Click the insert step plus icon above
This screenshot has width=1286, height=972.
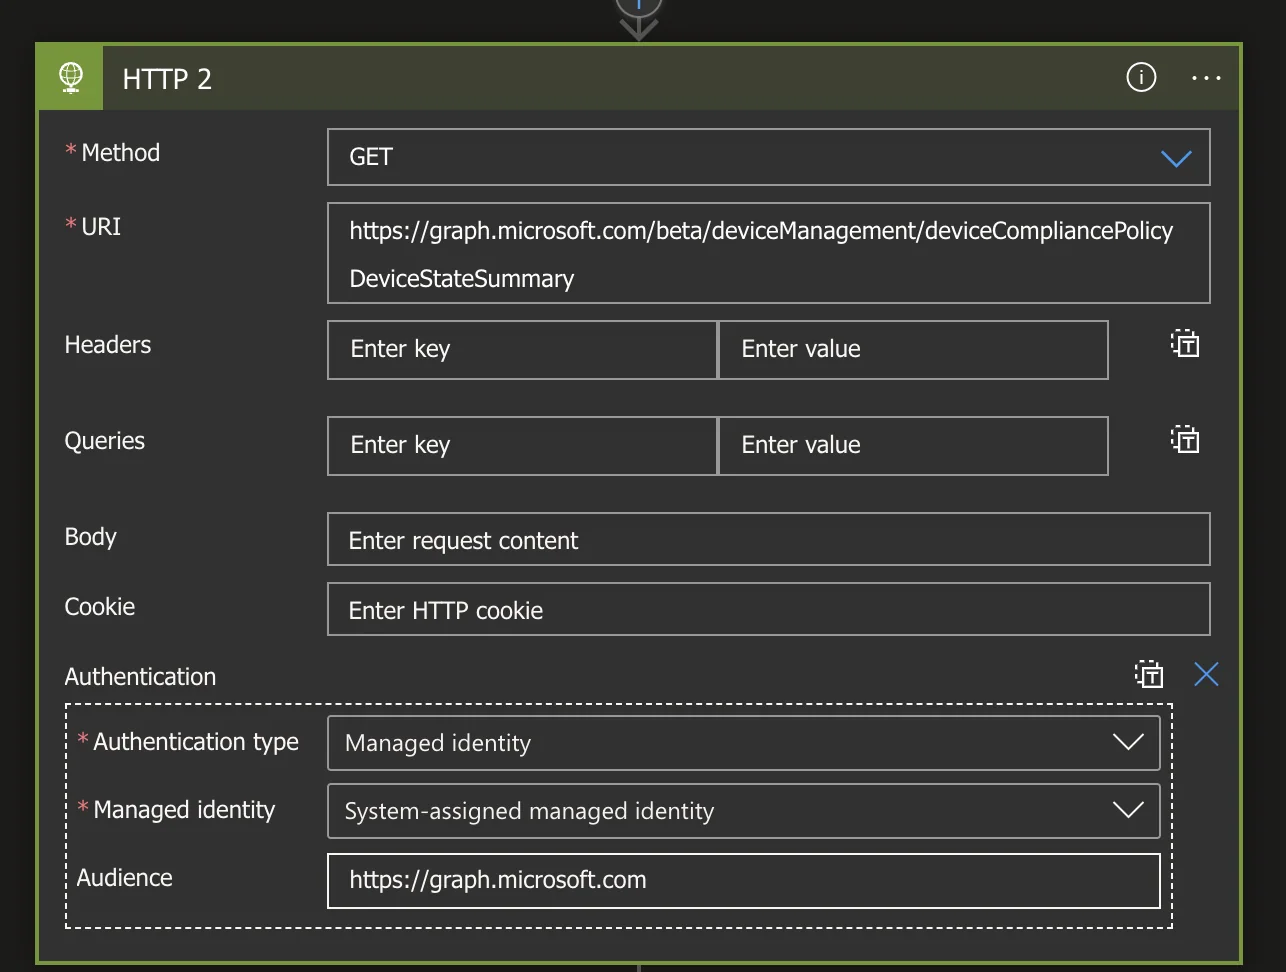pos(638,5)
